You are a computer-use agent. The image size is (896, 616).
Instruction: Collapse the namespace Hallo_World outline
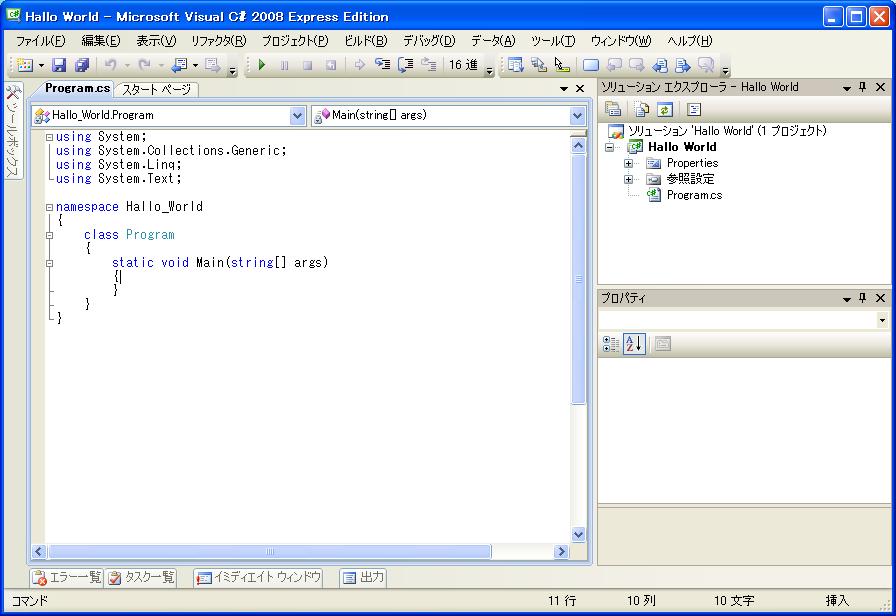tap(50, 207)
